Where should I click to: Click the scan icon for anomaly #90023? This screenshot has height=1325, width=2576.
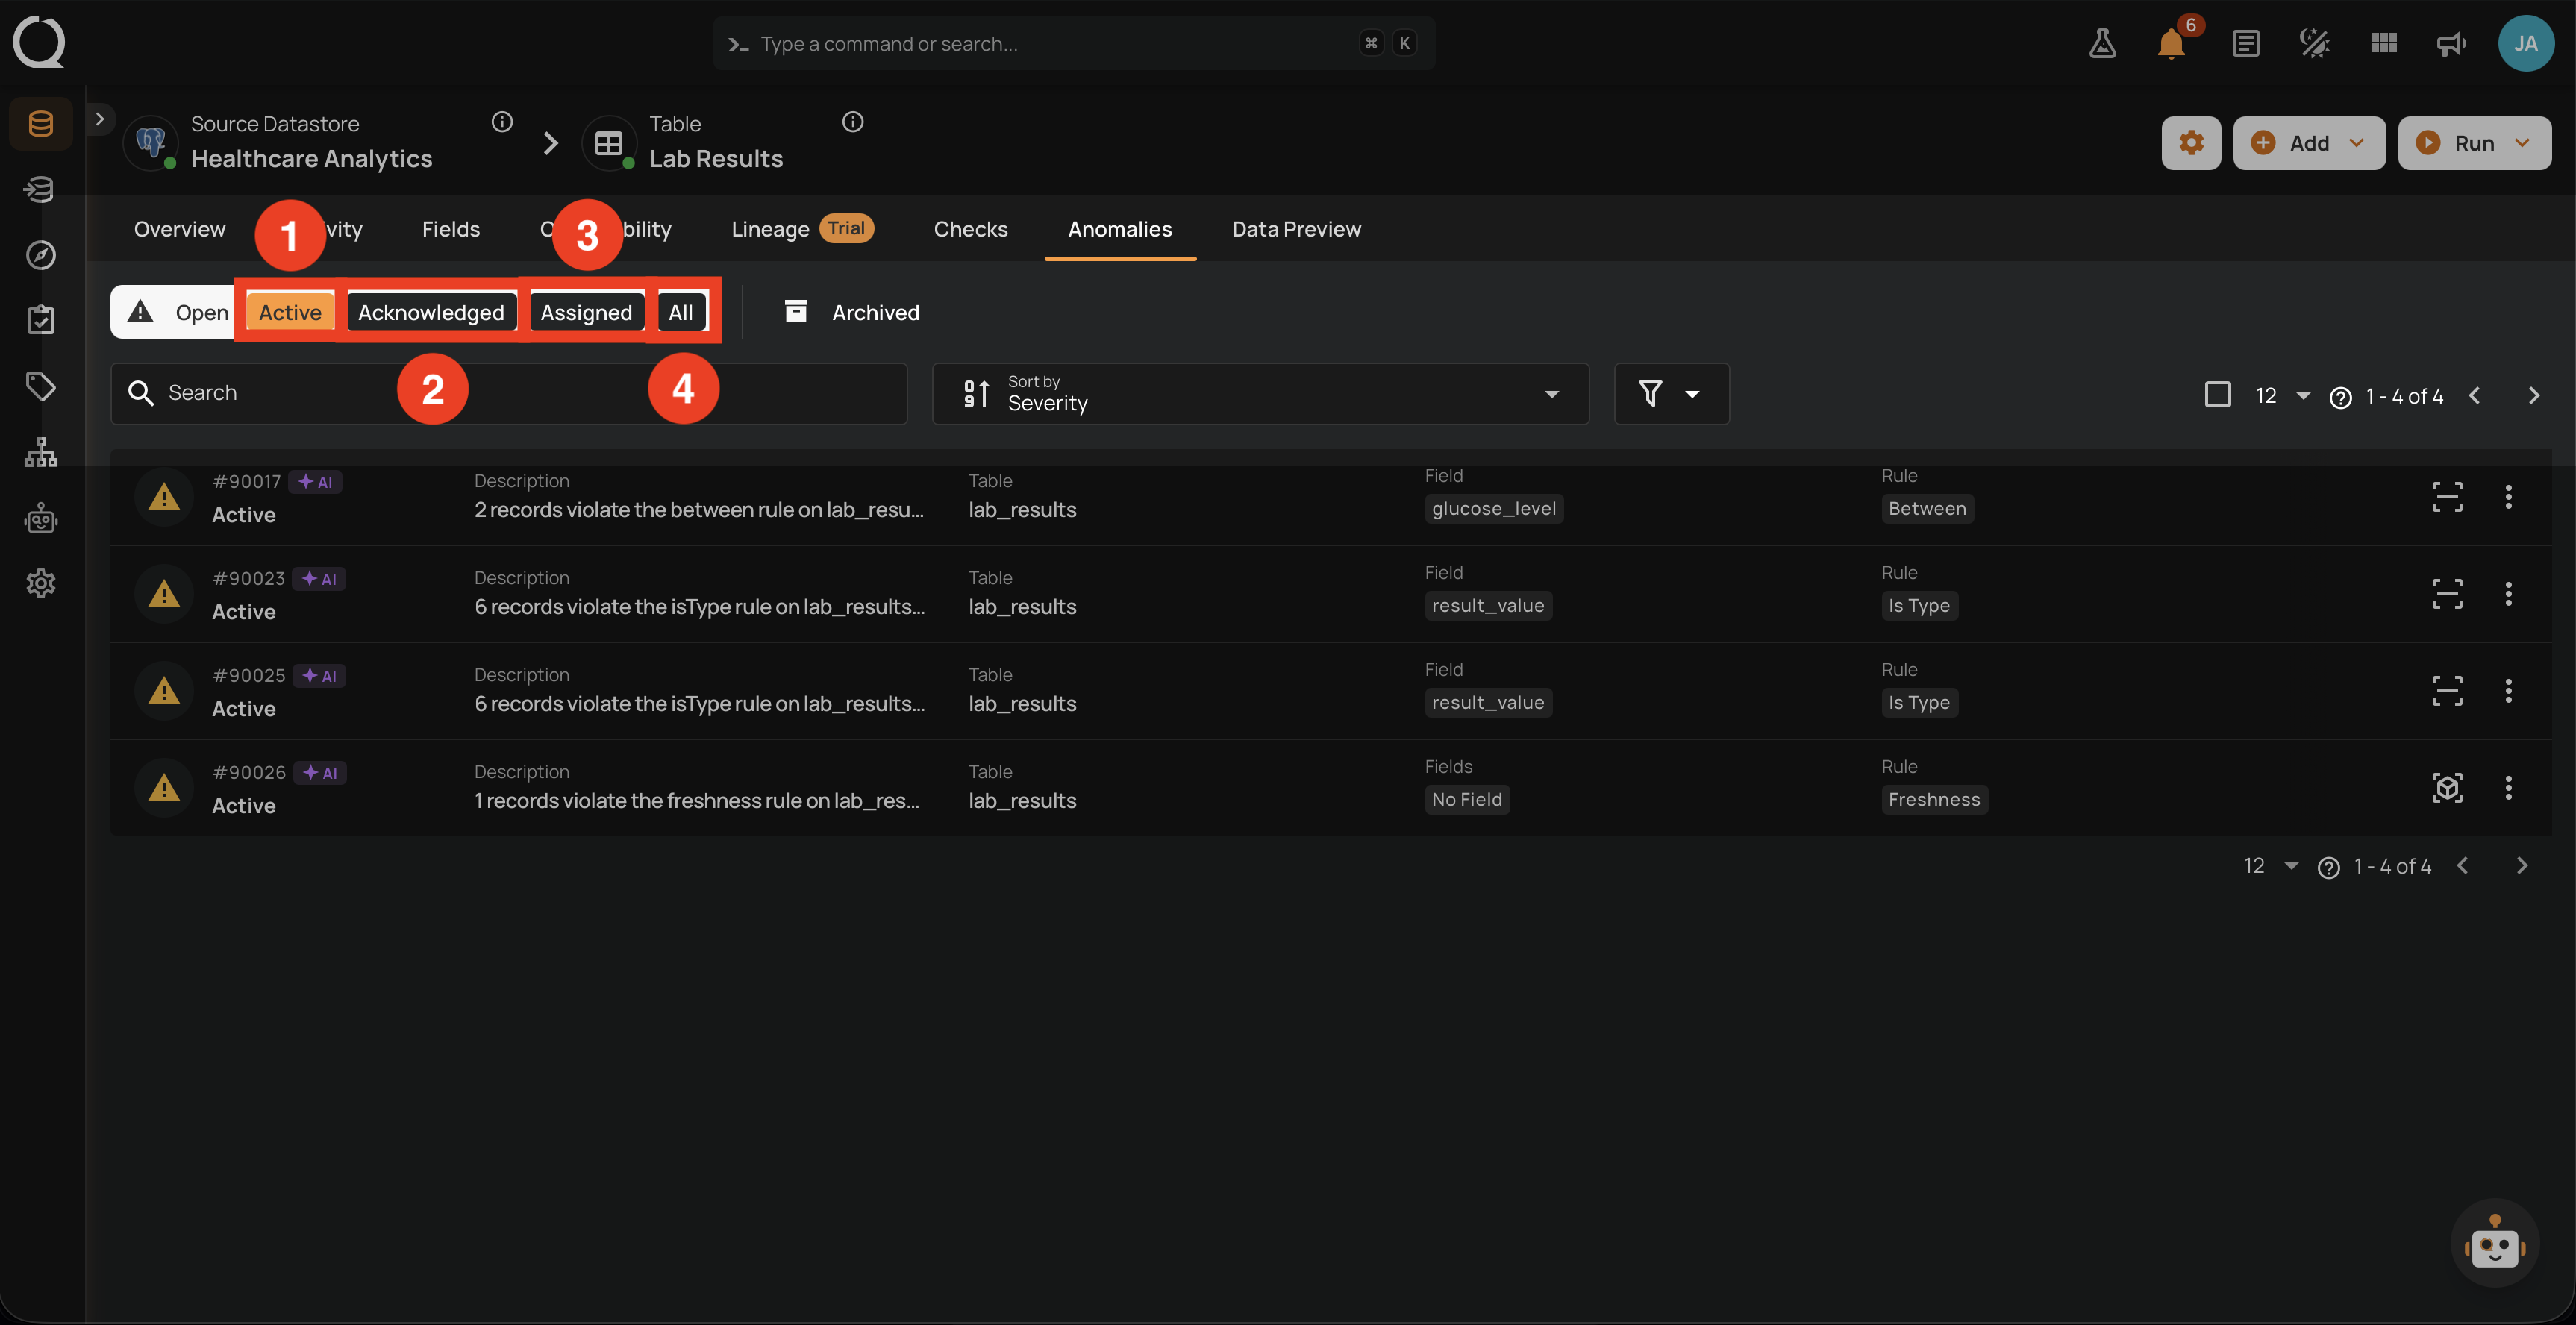pos(2447,594)
